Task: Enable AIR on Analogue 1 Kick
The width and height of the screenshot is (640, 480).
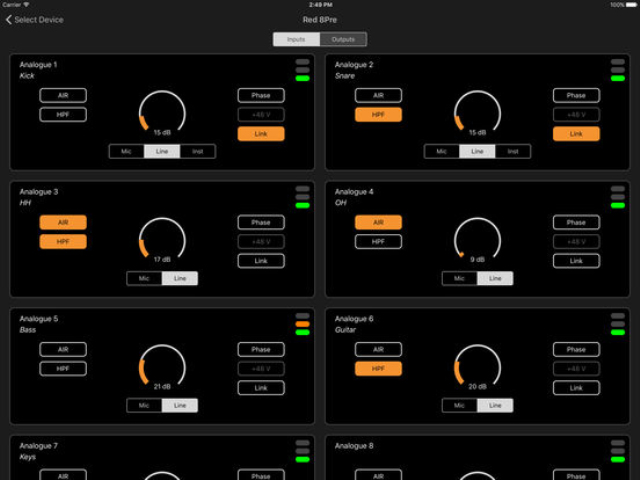Action: click(63, 96)
